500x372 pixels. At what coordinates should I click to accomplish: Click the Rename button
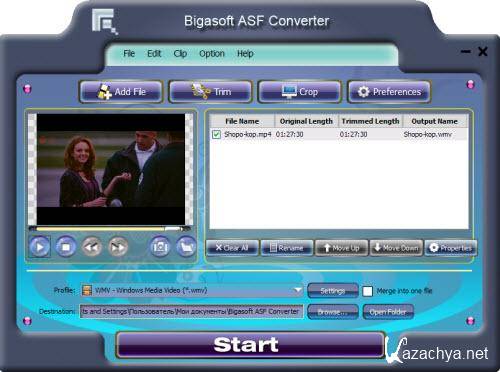pyautogui.click(x=287, y=248)
